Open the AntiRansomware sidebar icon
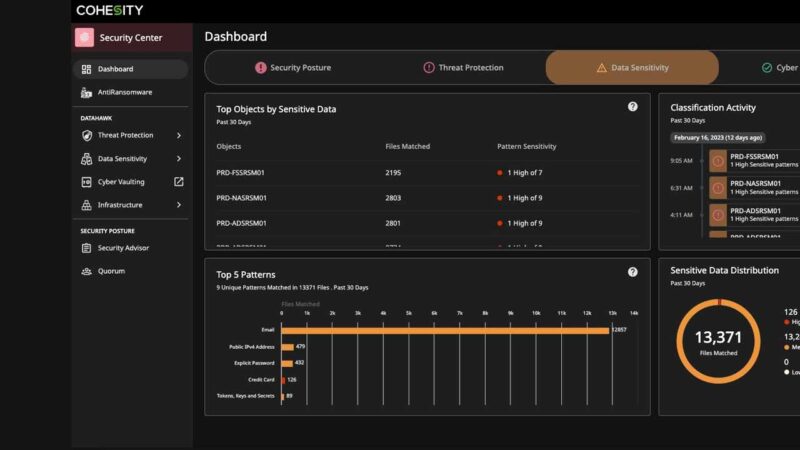This screenshot has height=450, width=800. click(87, 92)
